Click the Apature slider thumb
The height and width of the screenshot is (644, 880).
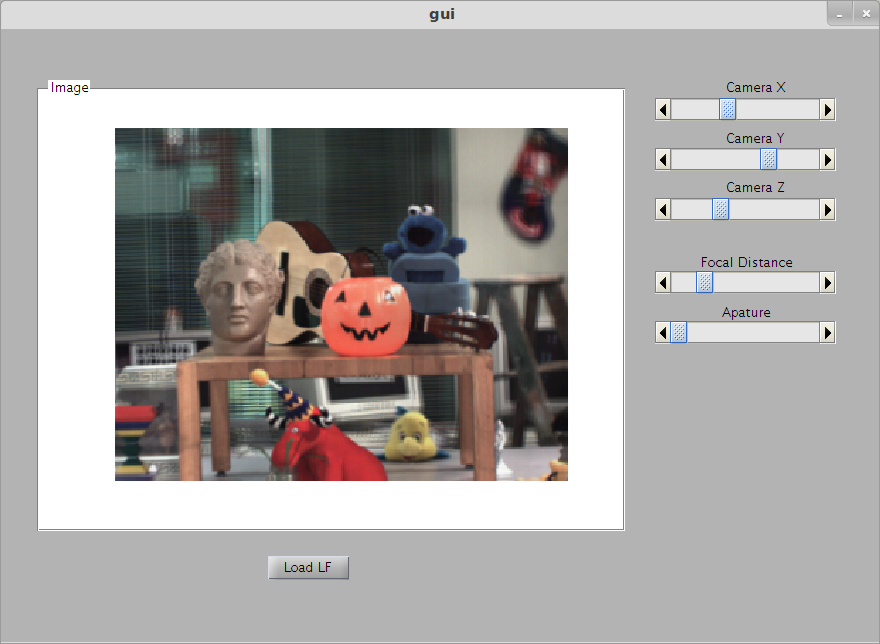click(x=679, y=333)
